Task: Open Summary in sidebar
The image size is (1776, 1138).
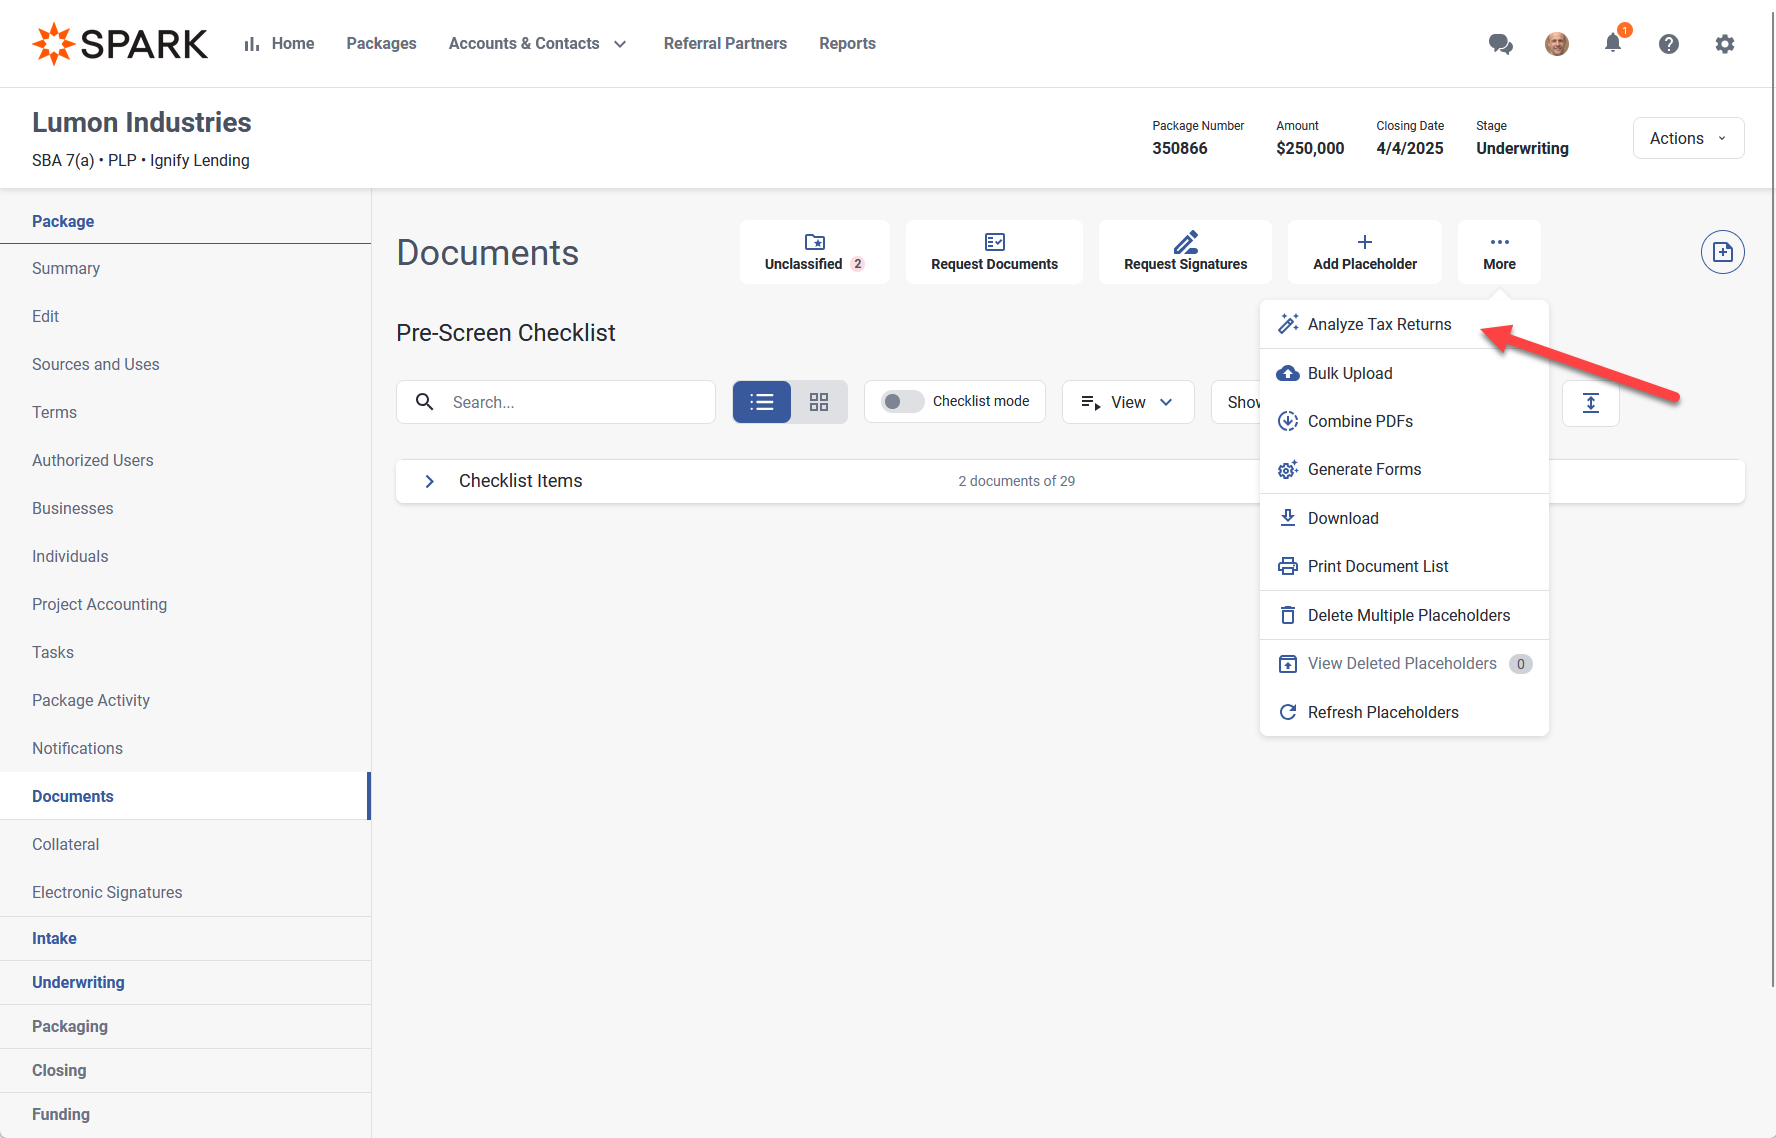Action: (x=185, y=268)
